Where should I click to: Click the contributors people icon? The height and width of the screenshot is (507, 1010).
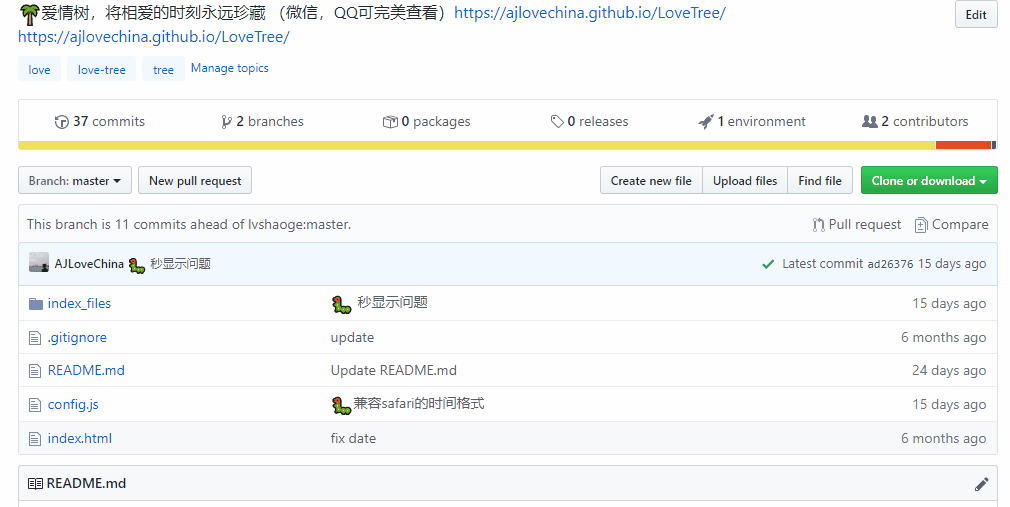pos(870,121)
